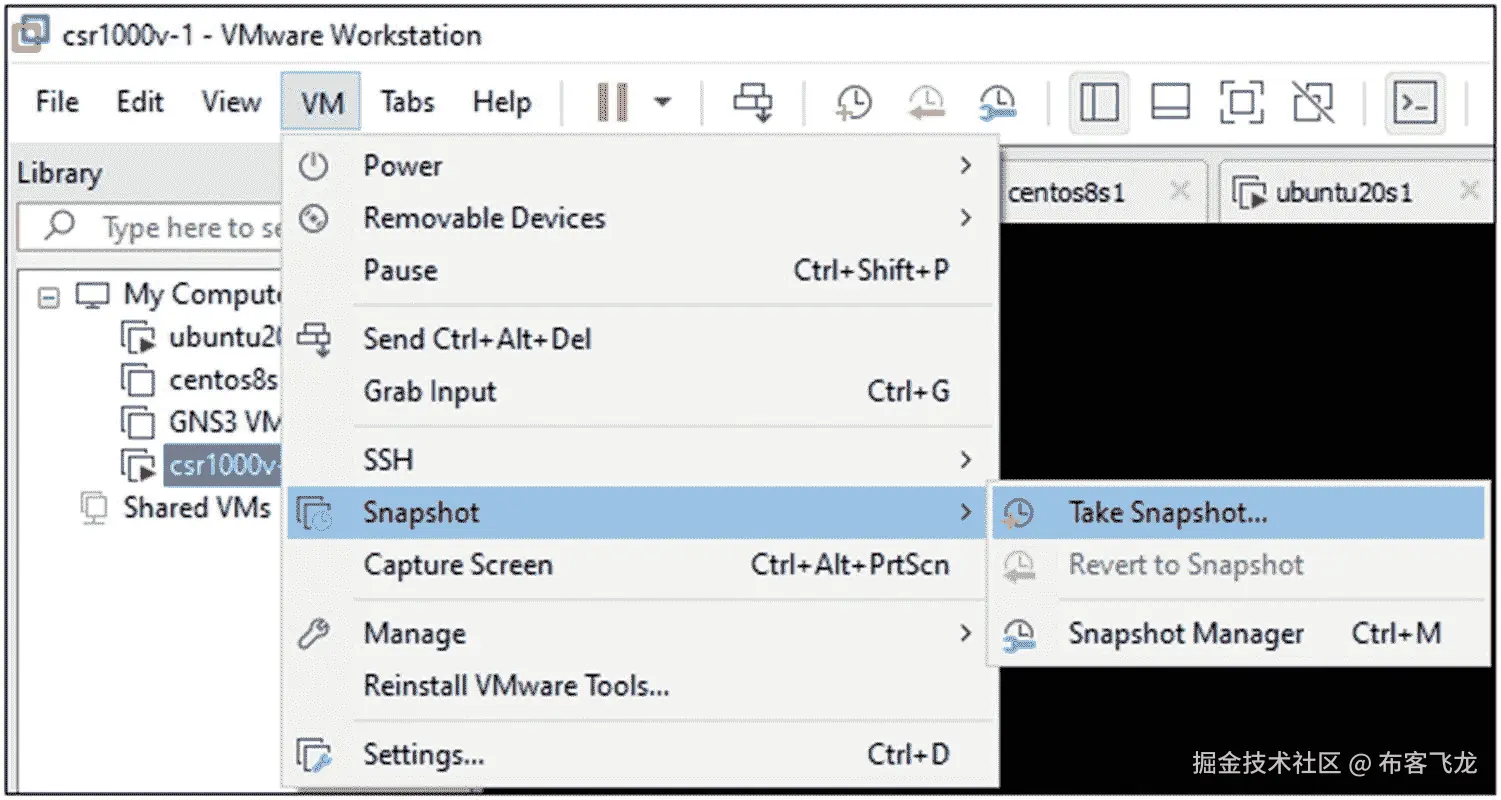This screenshot has width=1501, height=800.
Task: Collapse the My Computer tree node
Action: (48, 297)
